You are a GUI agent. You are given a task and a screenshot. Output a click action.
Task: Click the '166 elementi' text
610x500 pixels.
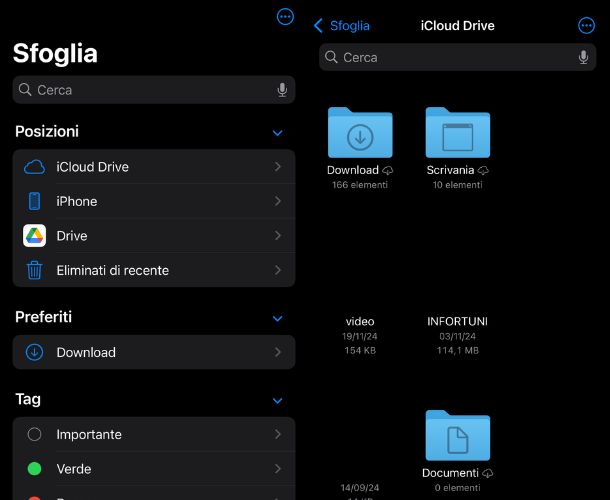click(360, 185)
